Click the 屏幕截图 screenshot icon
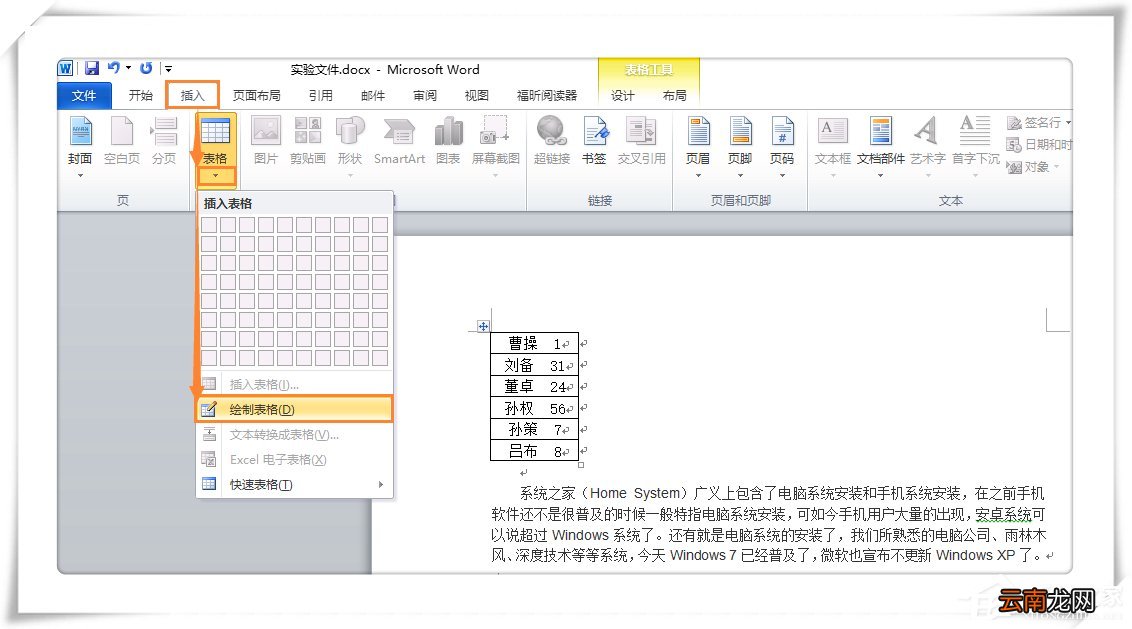1132x629 pixels. click(495, 131)
